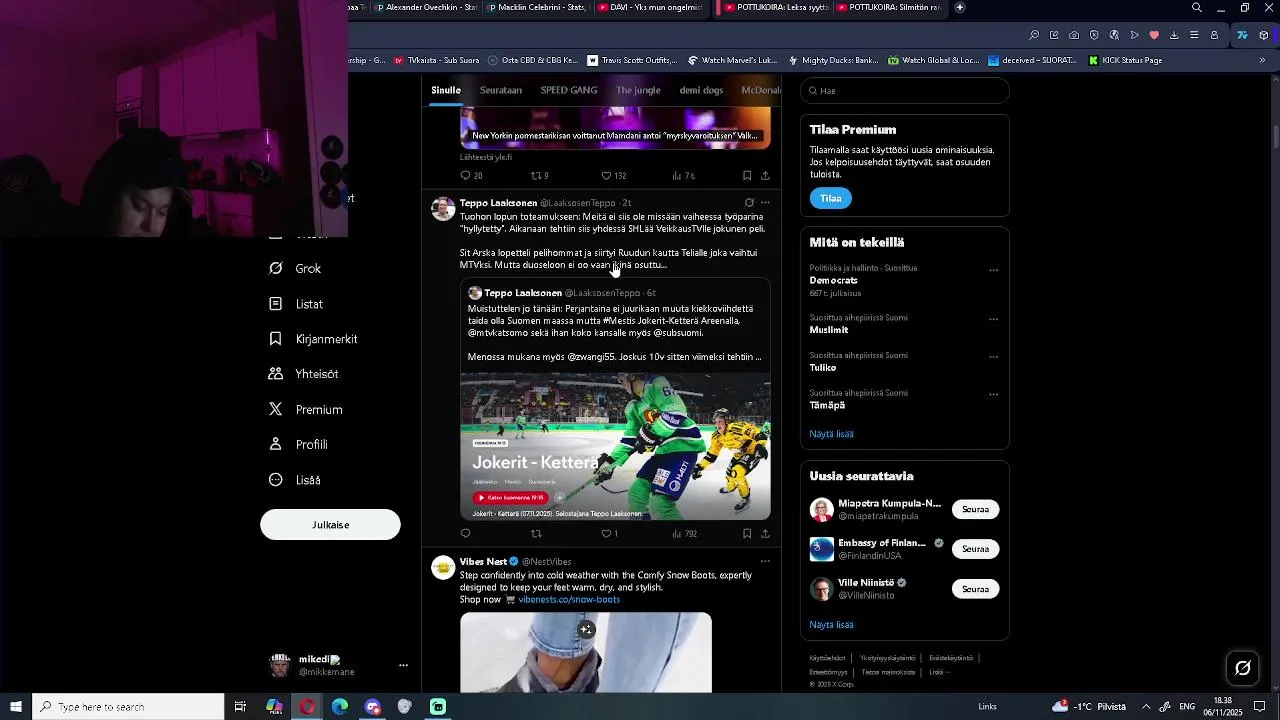Viewport: 1280px width, 720px height.
Task: Open KICK Status Page bookmark
Action: click(x=1124, y=60)
